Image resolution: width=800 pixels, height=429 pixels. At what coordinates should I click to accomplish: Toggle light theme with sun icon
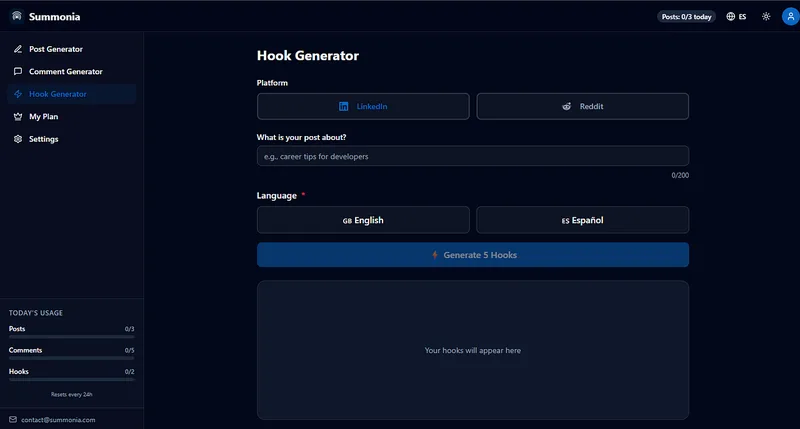[766, 16]
